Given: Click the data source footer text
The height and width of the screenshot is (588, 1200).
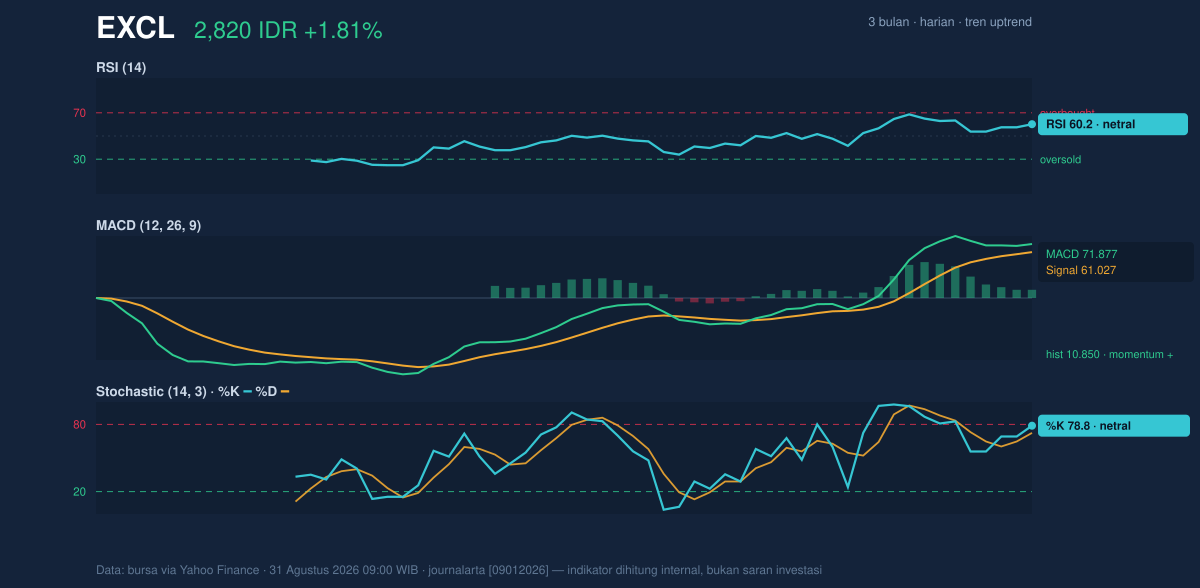Looking at the screenshot, I should (459, 570).
